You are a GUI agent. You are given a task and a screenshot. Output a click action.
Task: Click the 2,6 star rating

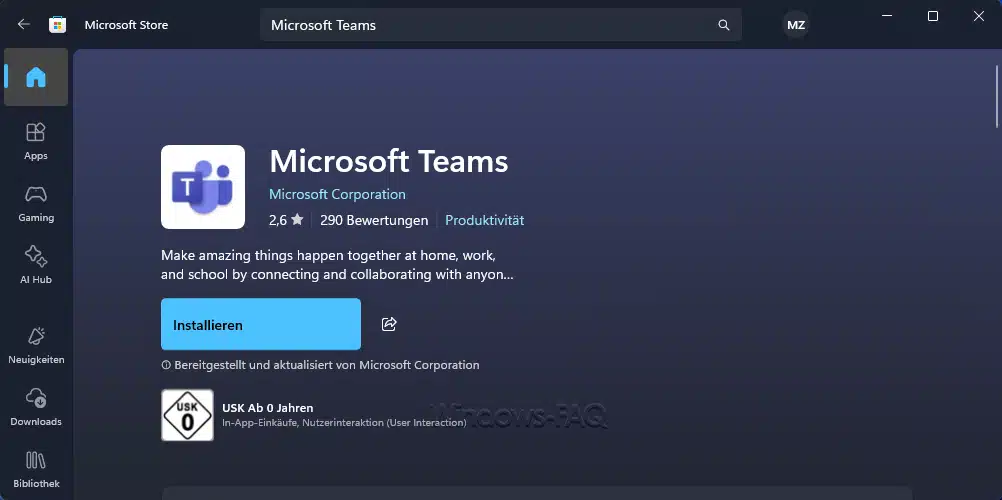tap(285, 220)
